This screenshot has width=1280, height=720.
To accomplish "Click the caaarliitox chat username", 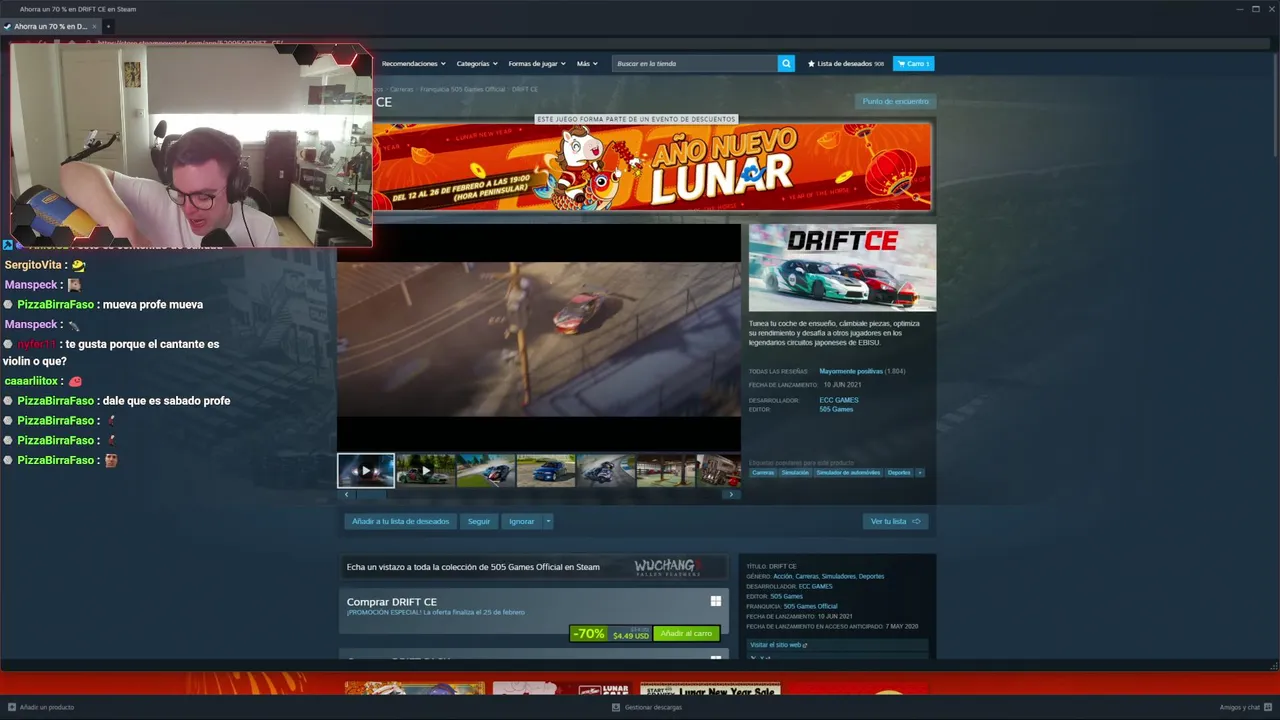I will 31,381.
